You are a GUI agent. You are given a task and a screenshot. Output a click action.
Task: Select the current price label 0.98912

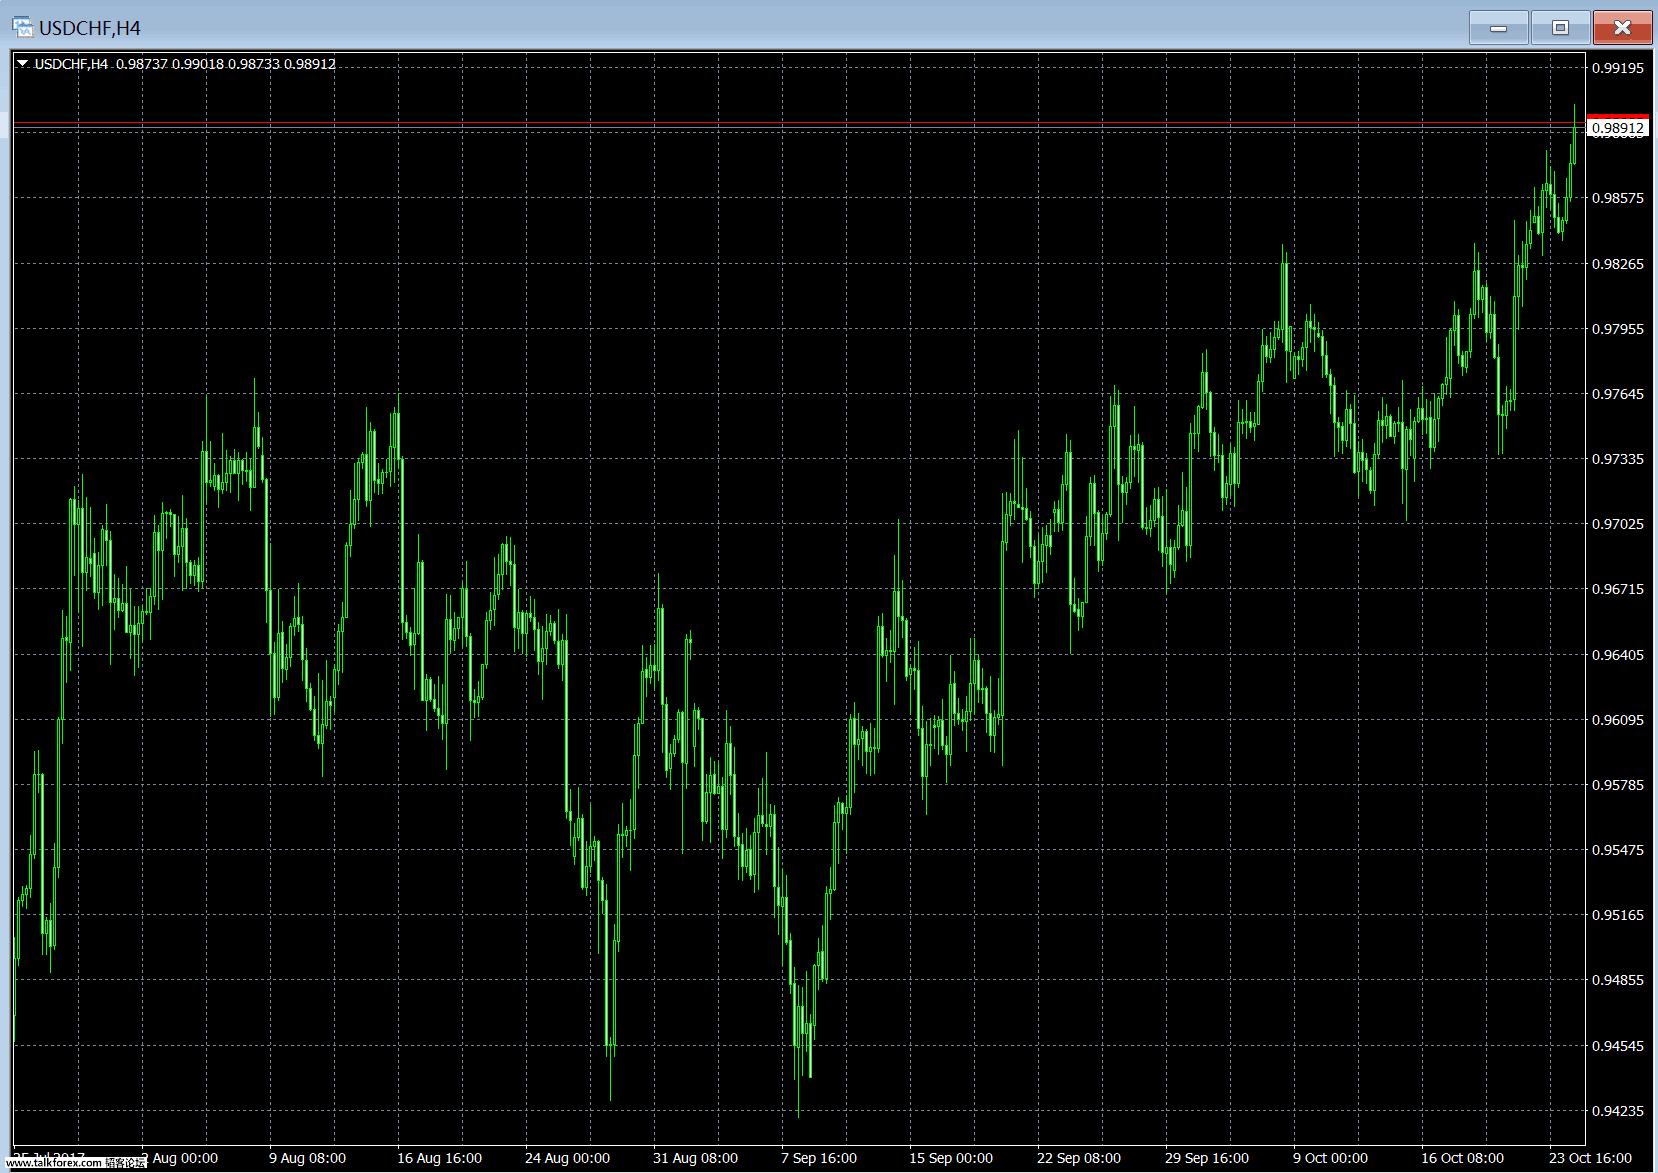(x=1617, y=128)
